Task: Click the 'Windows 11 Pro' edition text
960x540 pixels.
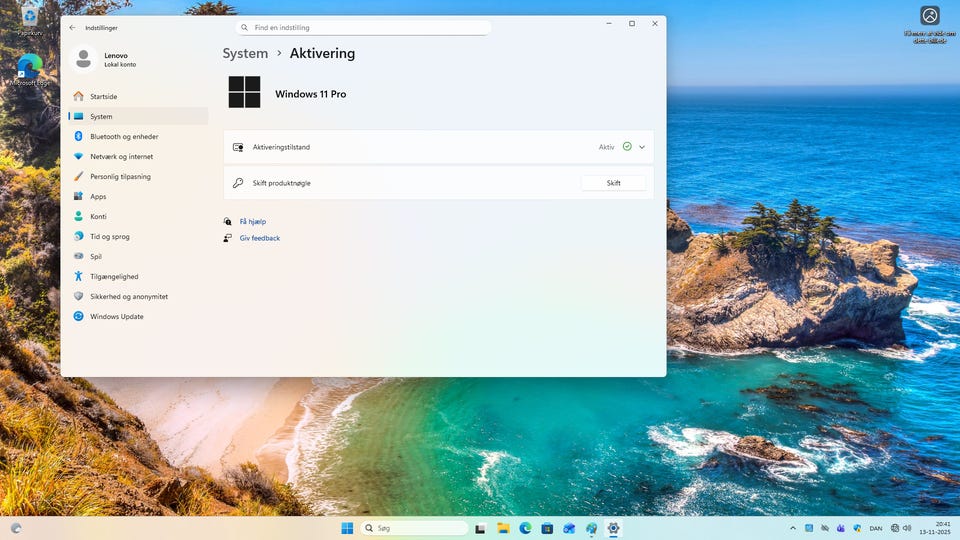Action: [310, 94]
